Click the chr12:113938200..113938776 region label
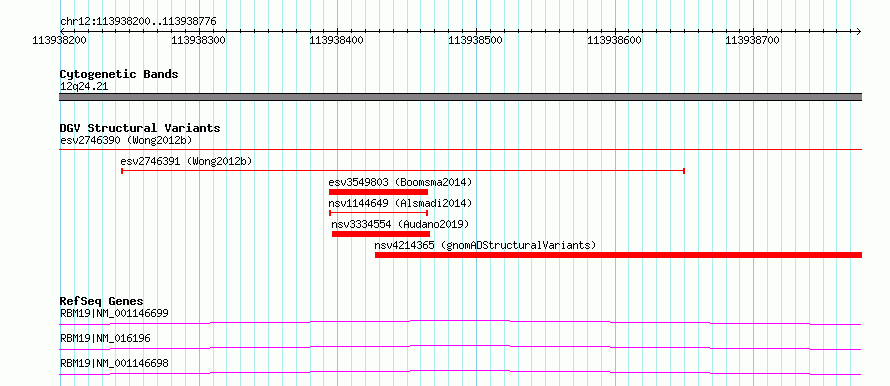The width and height of the screenshot is (890, 386). click(x=138, y=22)
